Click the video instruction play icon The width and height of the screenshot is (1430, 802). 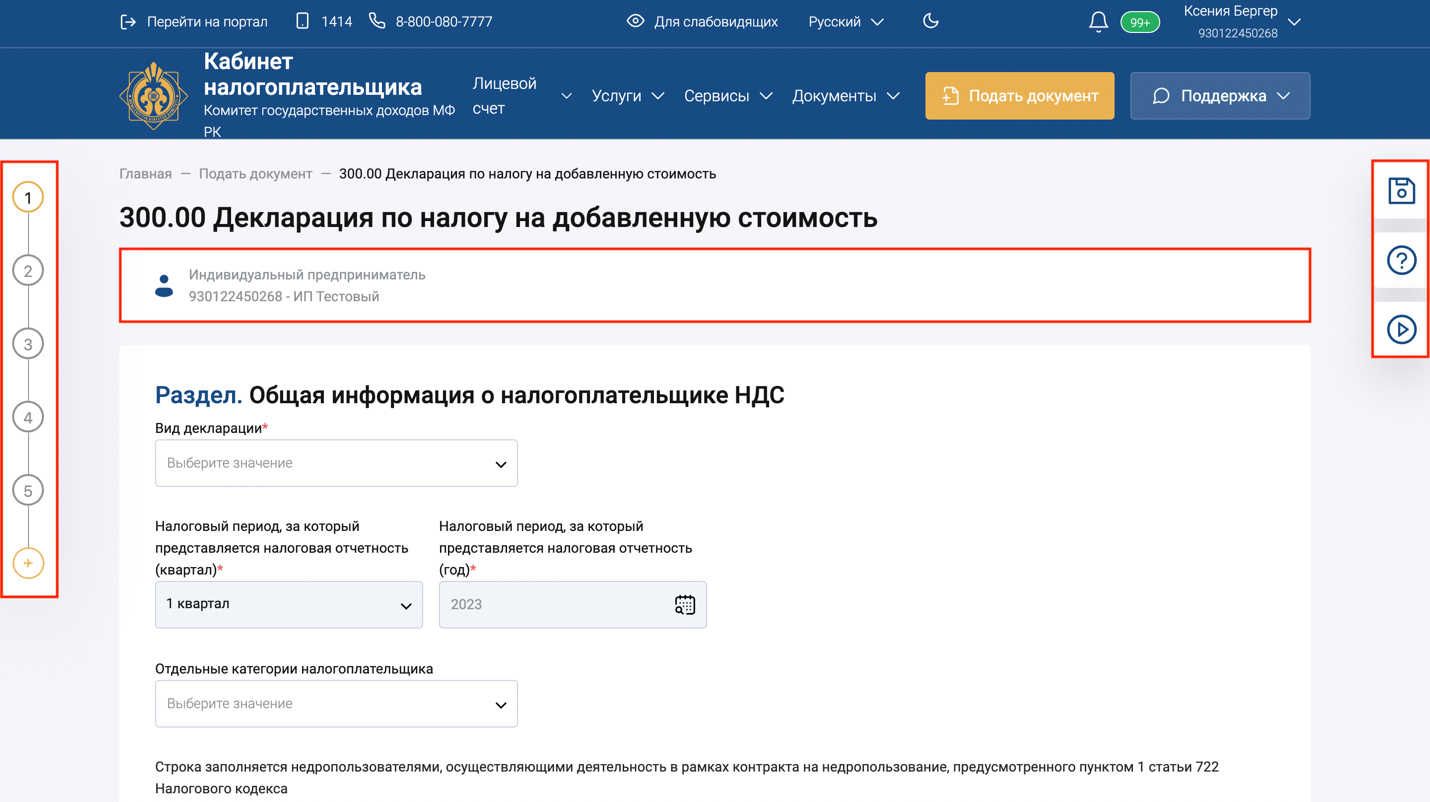click(1401, 328)
